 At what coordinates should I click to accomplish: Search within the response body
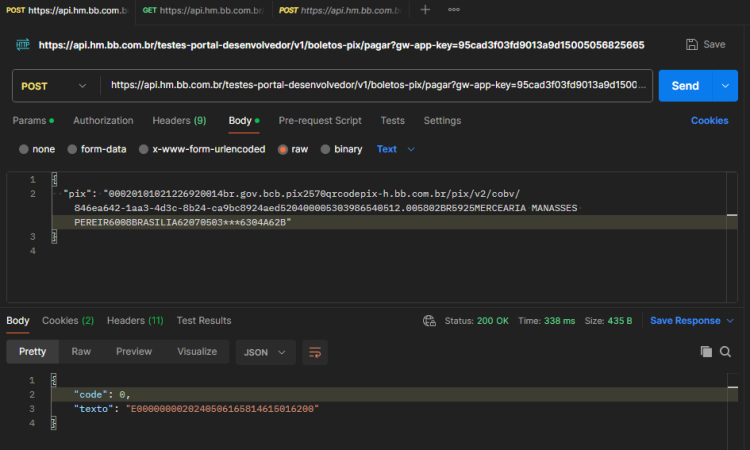pyautogui.click(x=725, y=352)
